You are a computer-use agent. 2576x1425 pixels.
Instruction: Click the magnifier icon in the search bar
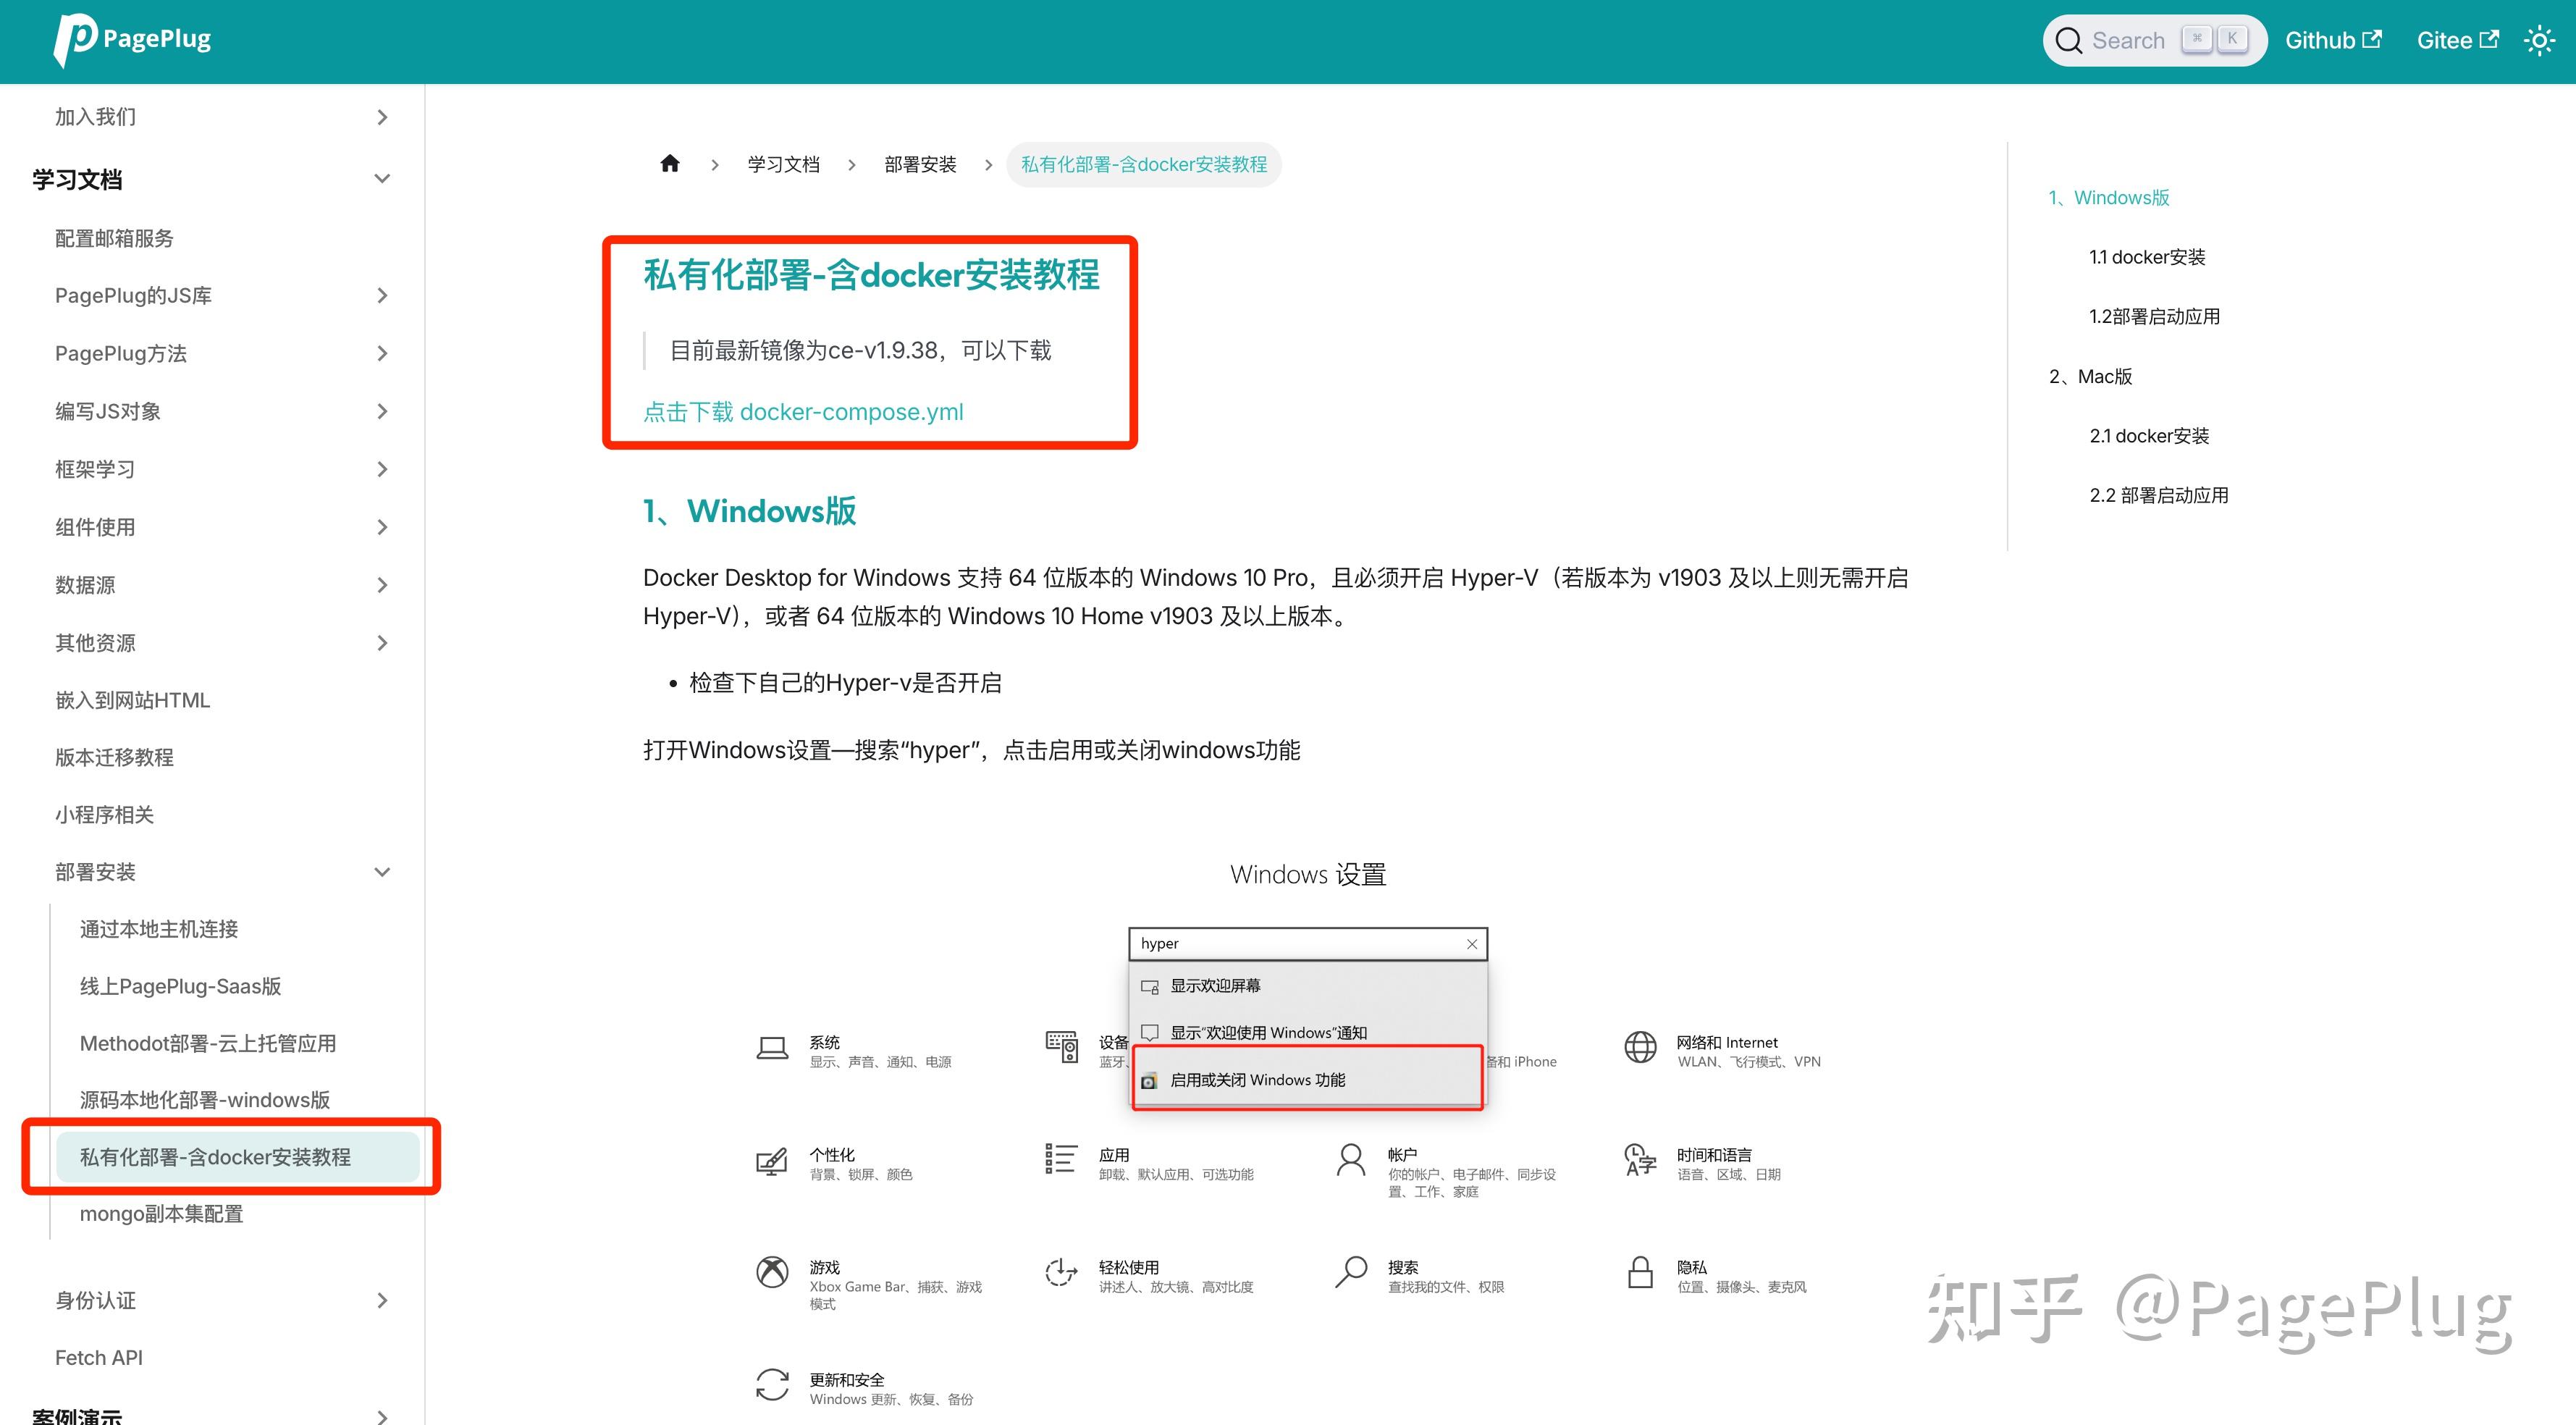pyautogui.click(x=2072, y=40)
